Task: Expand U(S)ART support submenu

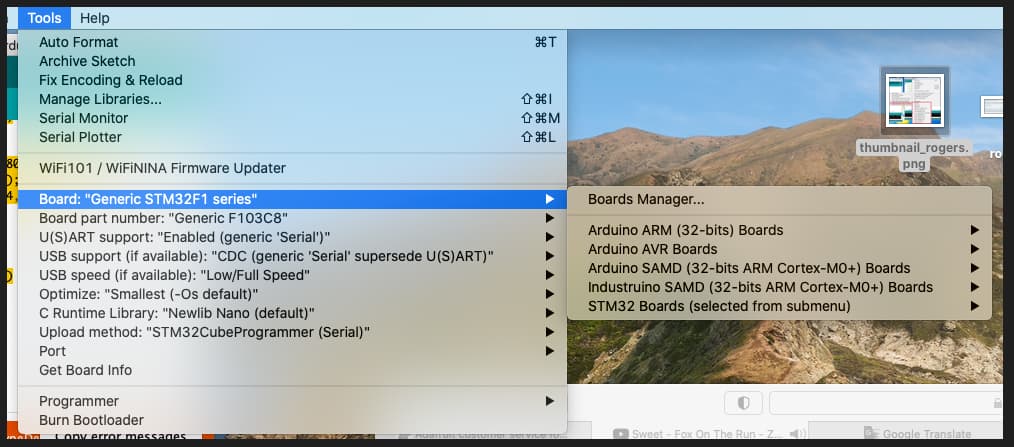Action: click(x=292, y=237)
